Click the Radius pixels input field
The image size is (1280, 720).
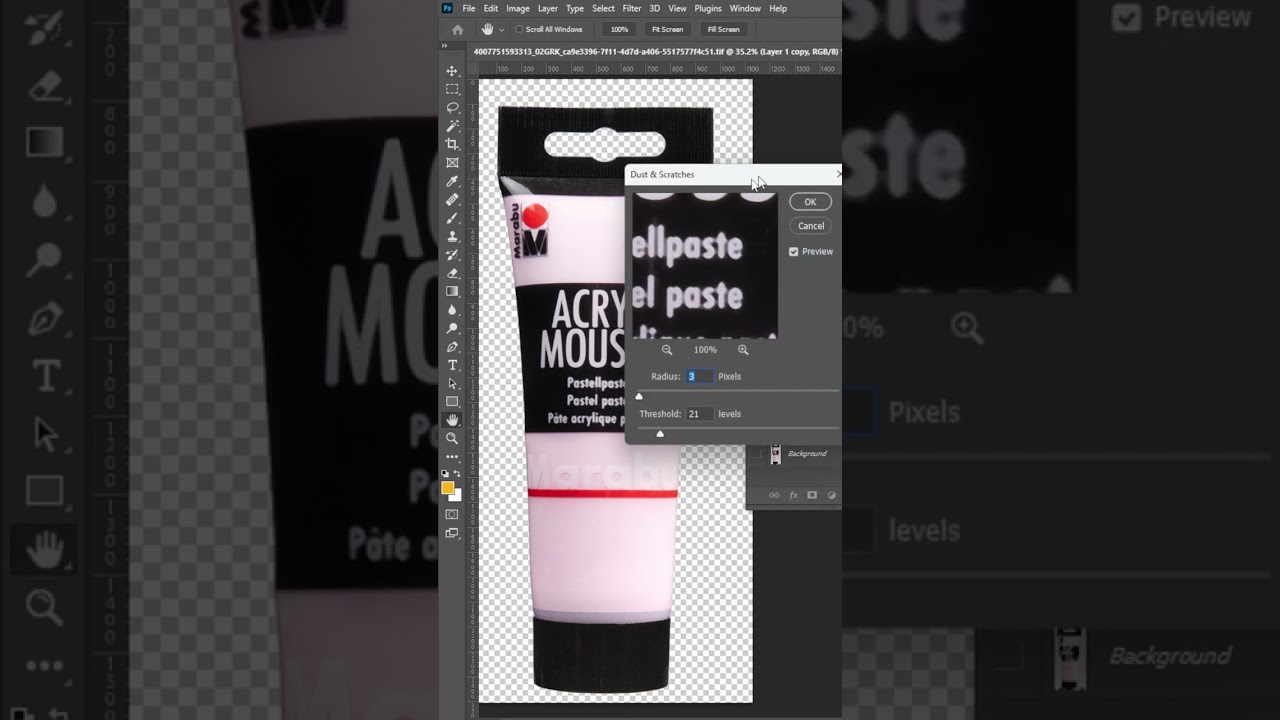[699, 376]
